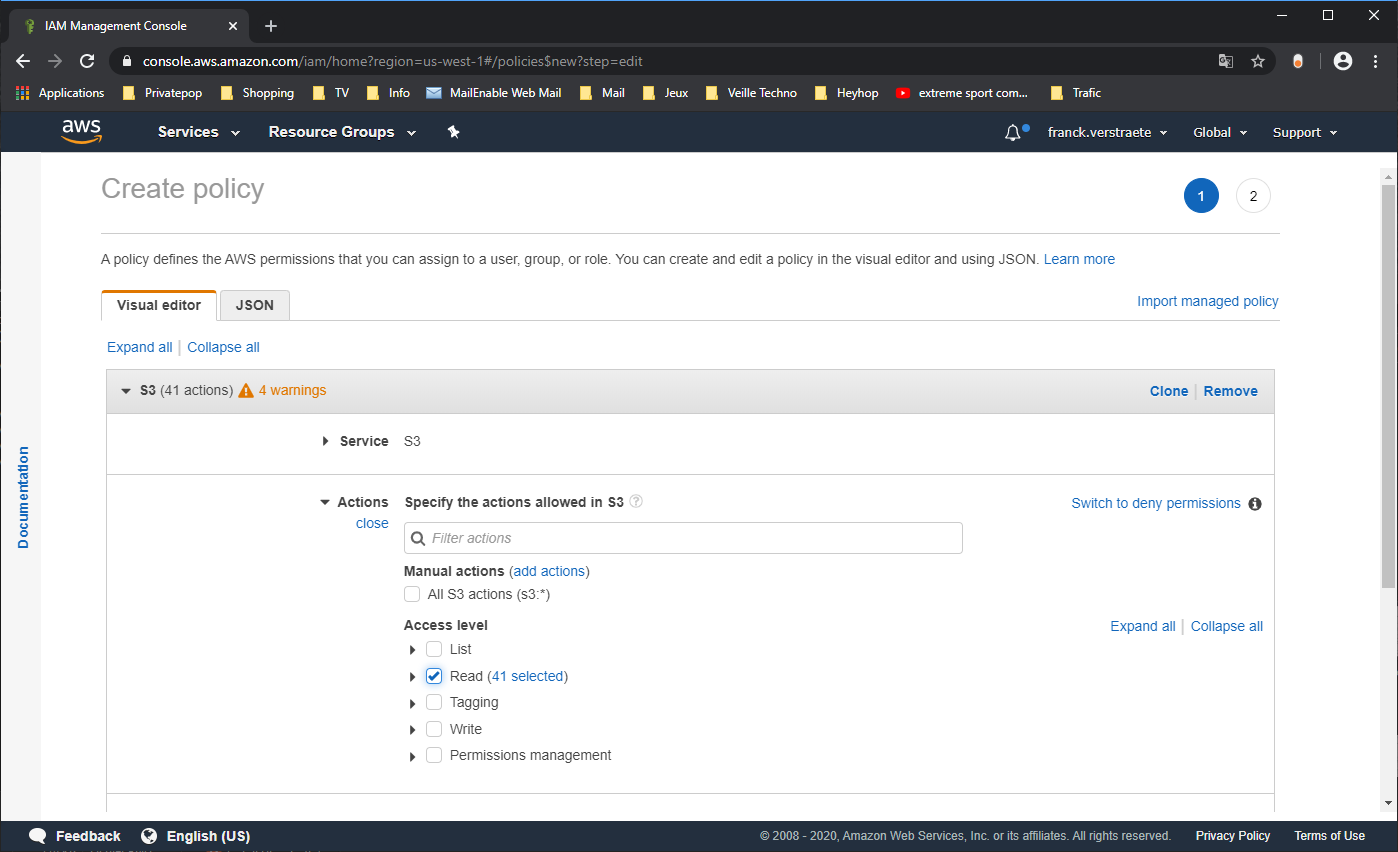This screenshot has width=1398, height=852.
Task: Click the site lock icon in address bar
Action: click(126, 61)
